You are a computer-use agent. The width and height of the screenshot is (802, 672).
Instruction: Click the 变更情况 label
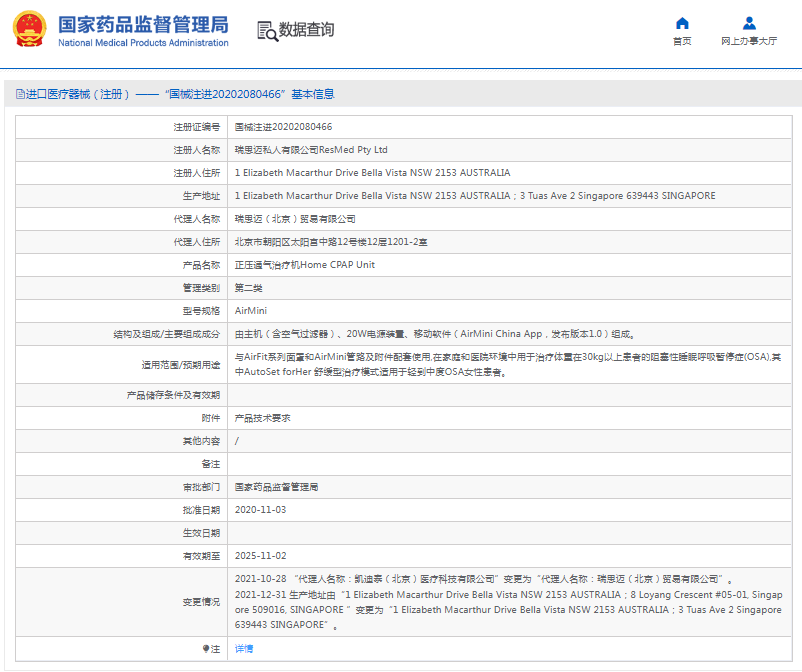(x=201, y=602)
